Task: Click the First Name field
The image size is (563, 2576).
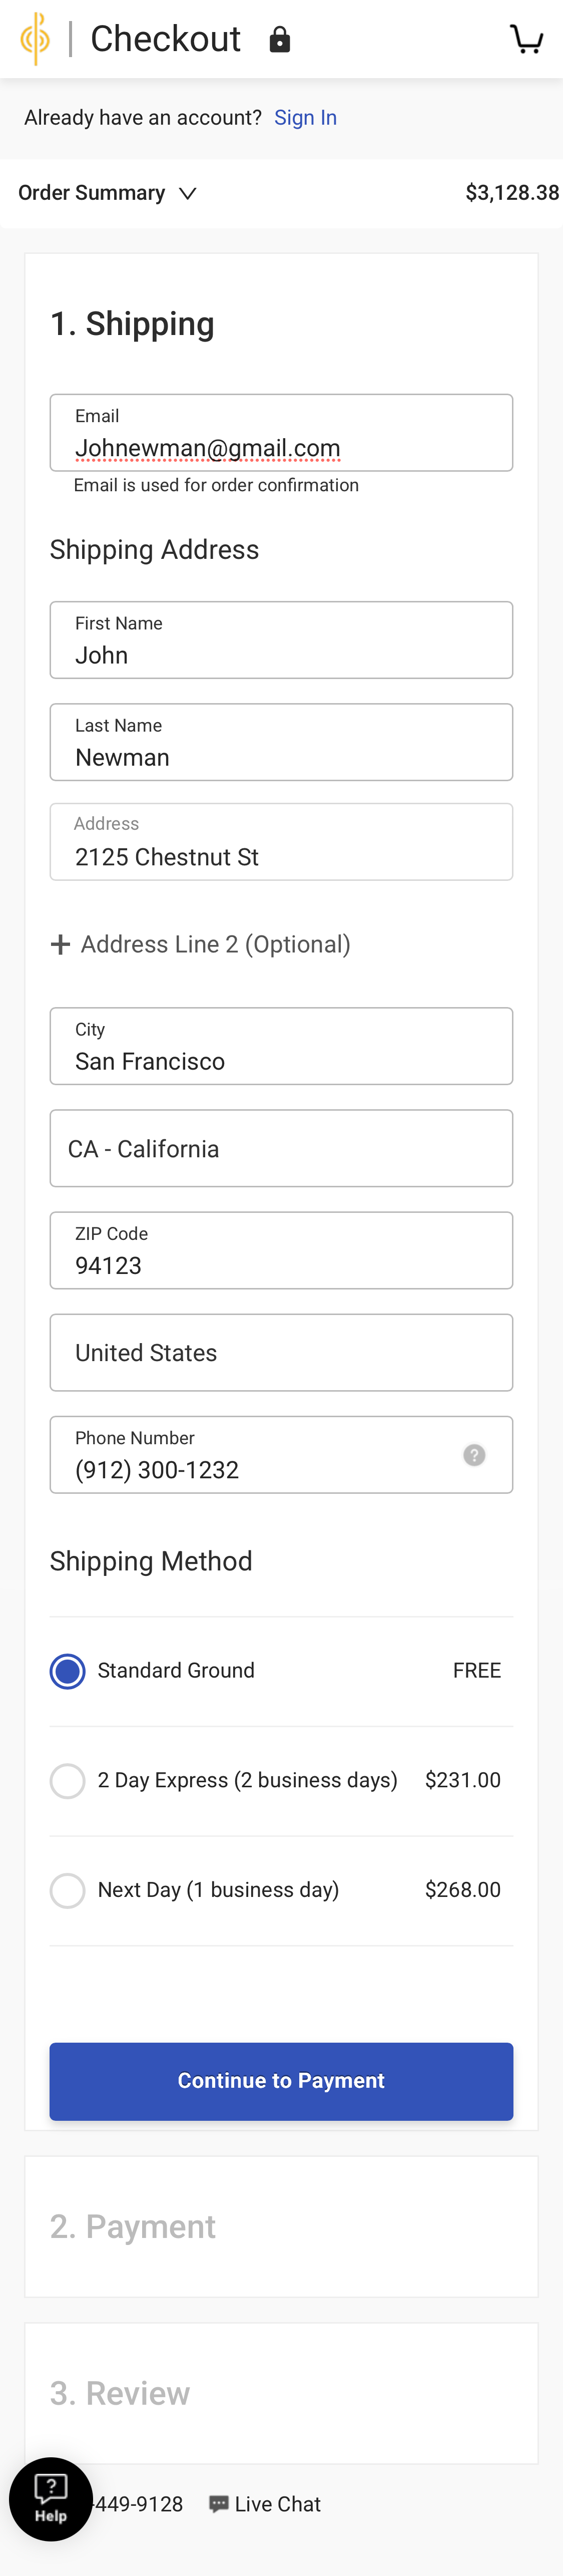Action: pyautogui.click(x=281, y=654)
